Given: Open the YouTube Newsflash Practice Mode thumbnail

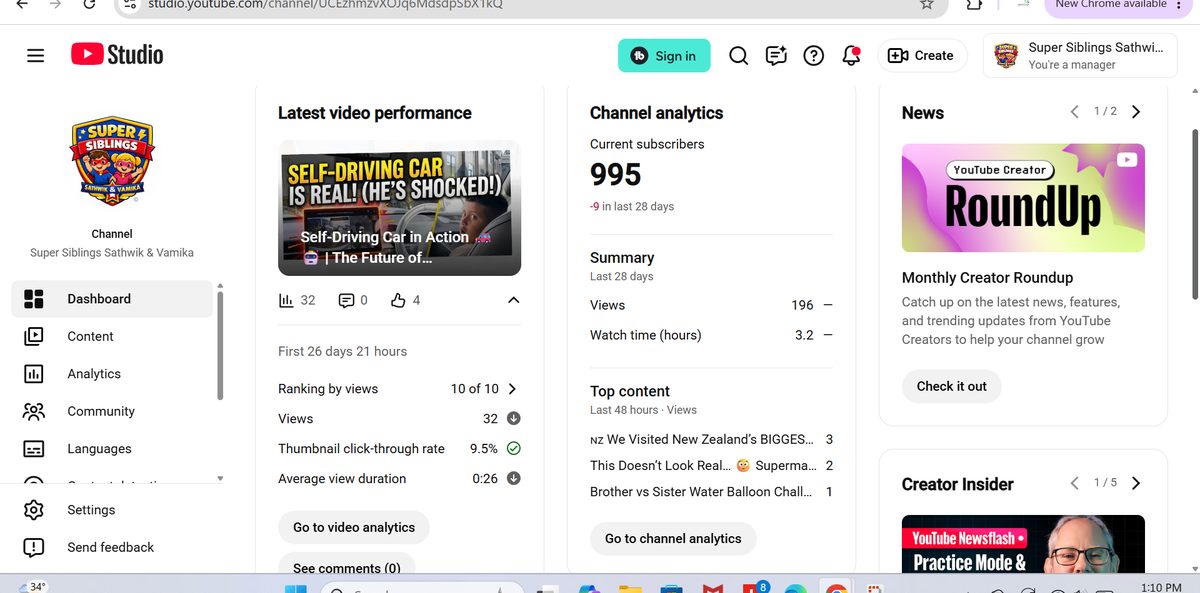Looking at the screenshot, I should pyautogui.click(x=1023, y=544).
